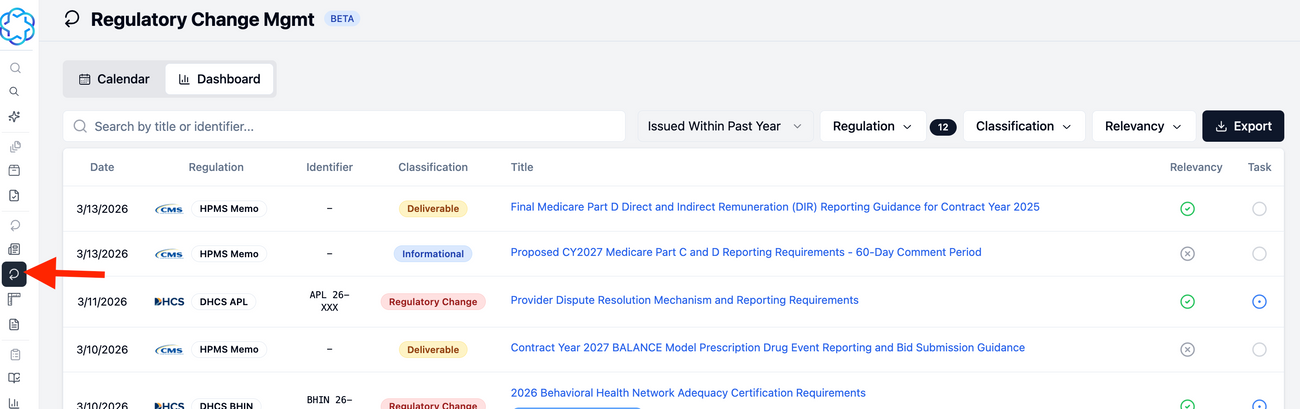Click the 12 count badge
The image size is (1300, 409).
[943, 127]
